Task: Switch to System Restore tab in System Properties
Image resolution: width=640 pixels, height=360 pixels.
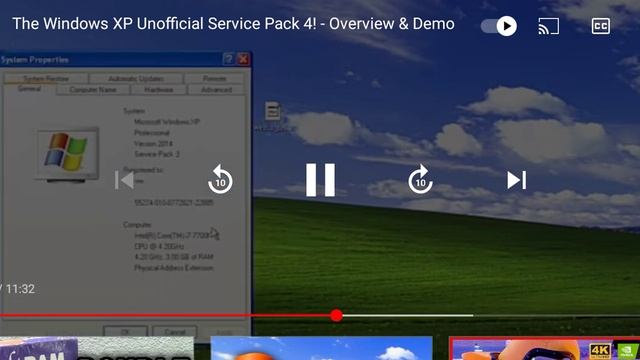Action: (x=46, y=78)
